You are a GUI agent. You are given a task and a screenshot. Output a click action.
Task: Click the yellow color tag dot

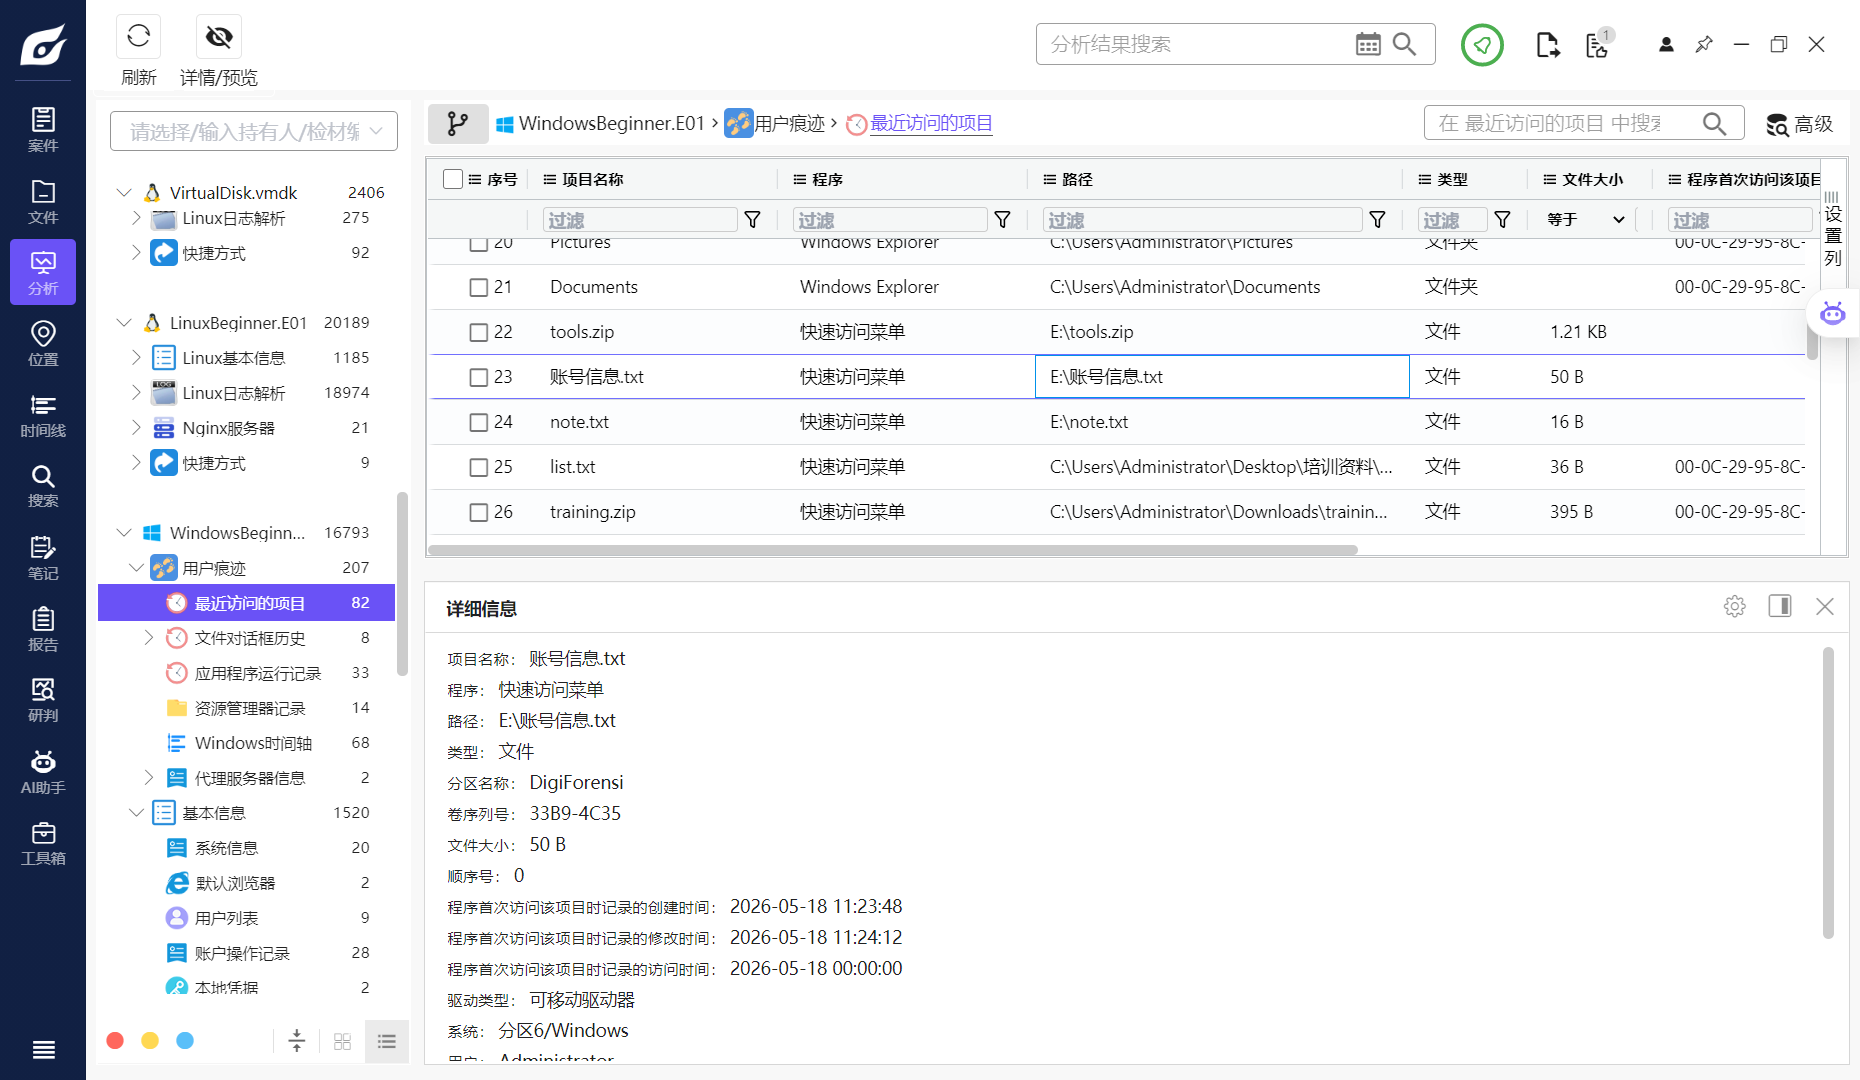tap(150, 1041)
